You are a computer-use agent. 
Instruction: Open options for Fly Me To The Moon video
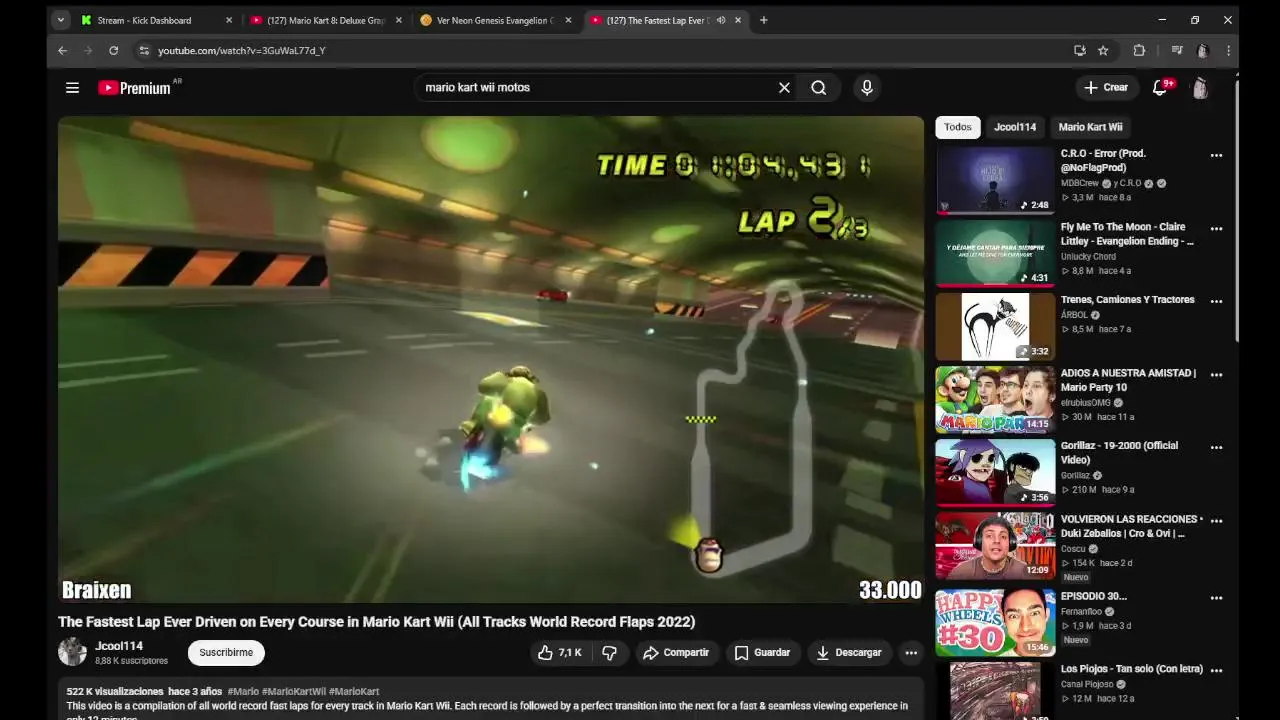click(1216, 228)
